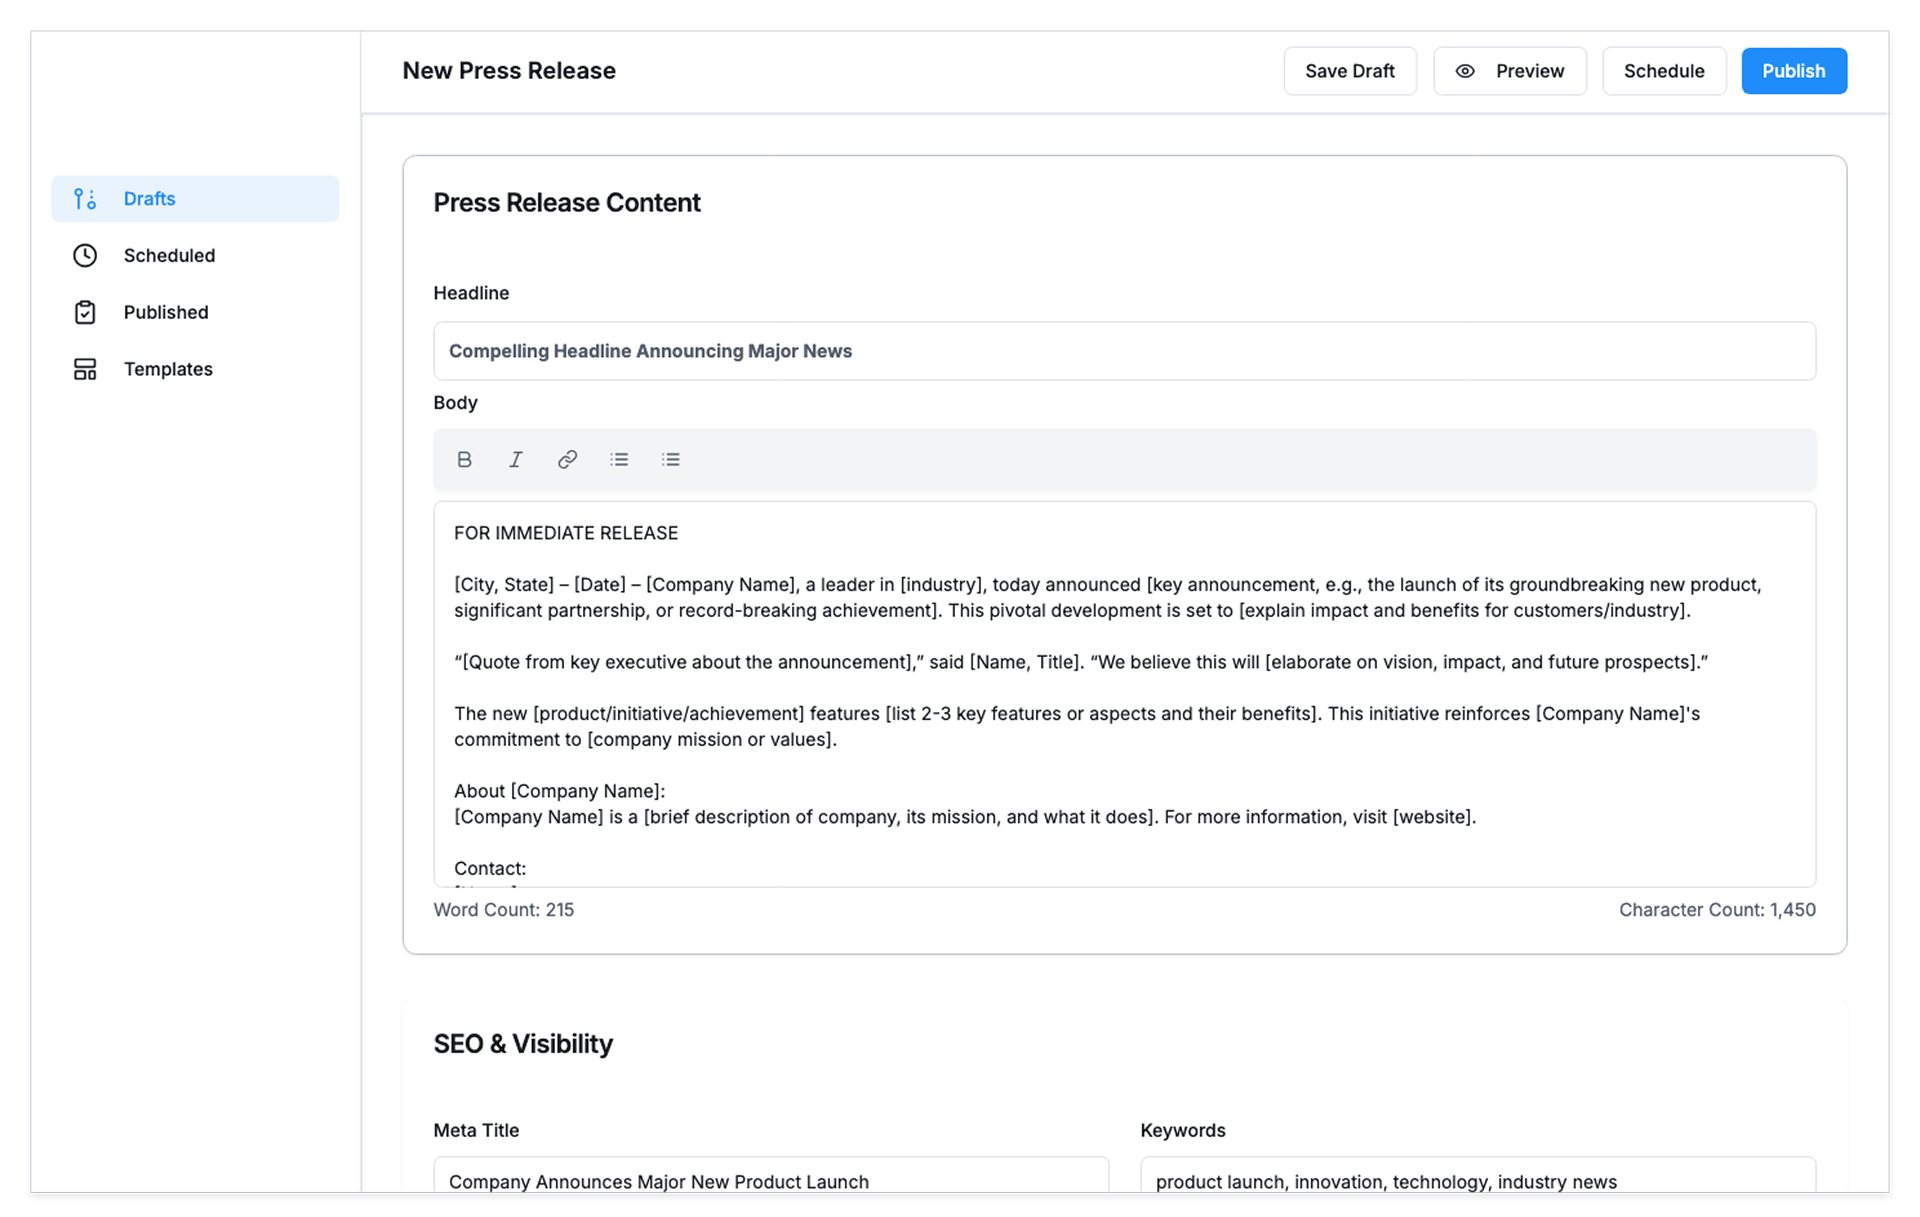
Task: Edit the Keywords input field
Action: [1477, 1180]
